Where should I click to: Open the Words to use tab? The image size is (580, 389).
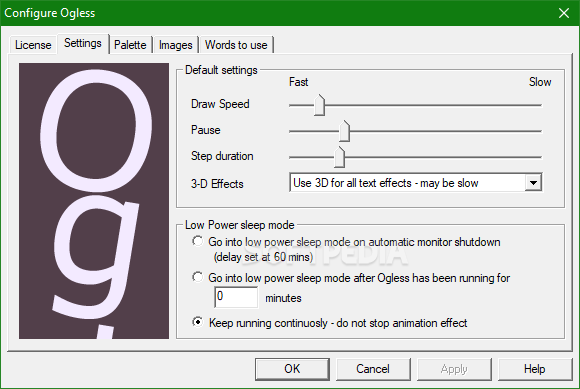[236, 45]
